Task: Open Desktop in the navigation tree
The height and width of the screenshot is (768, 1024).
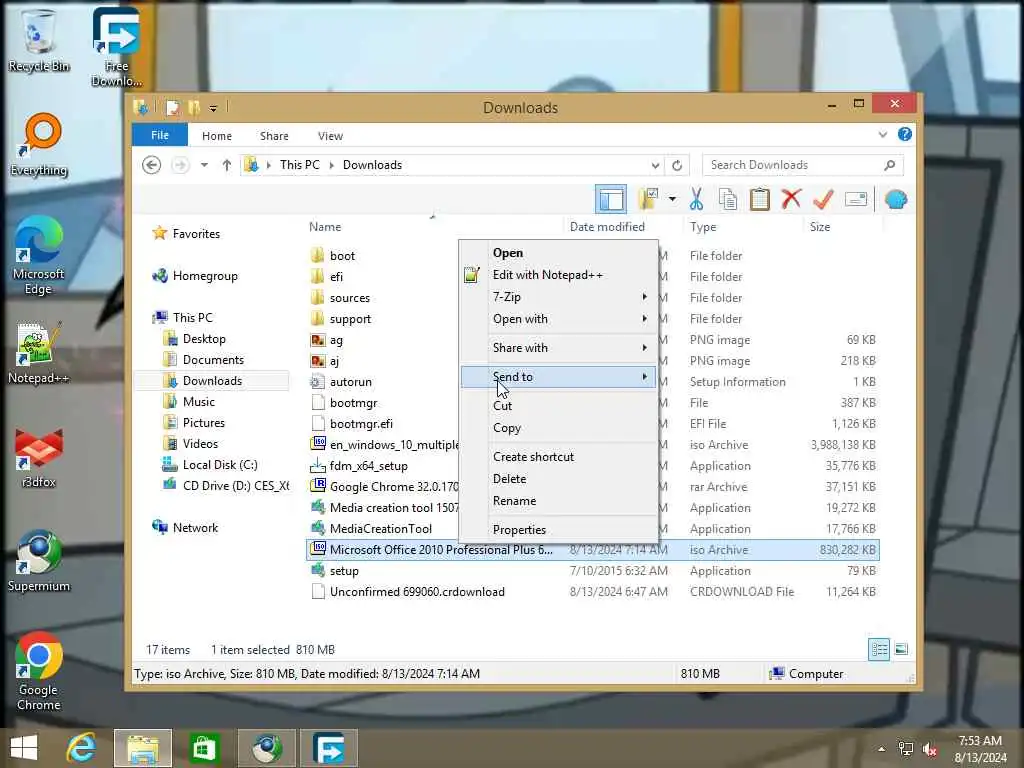Action: pos(204,339)
